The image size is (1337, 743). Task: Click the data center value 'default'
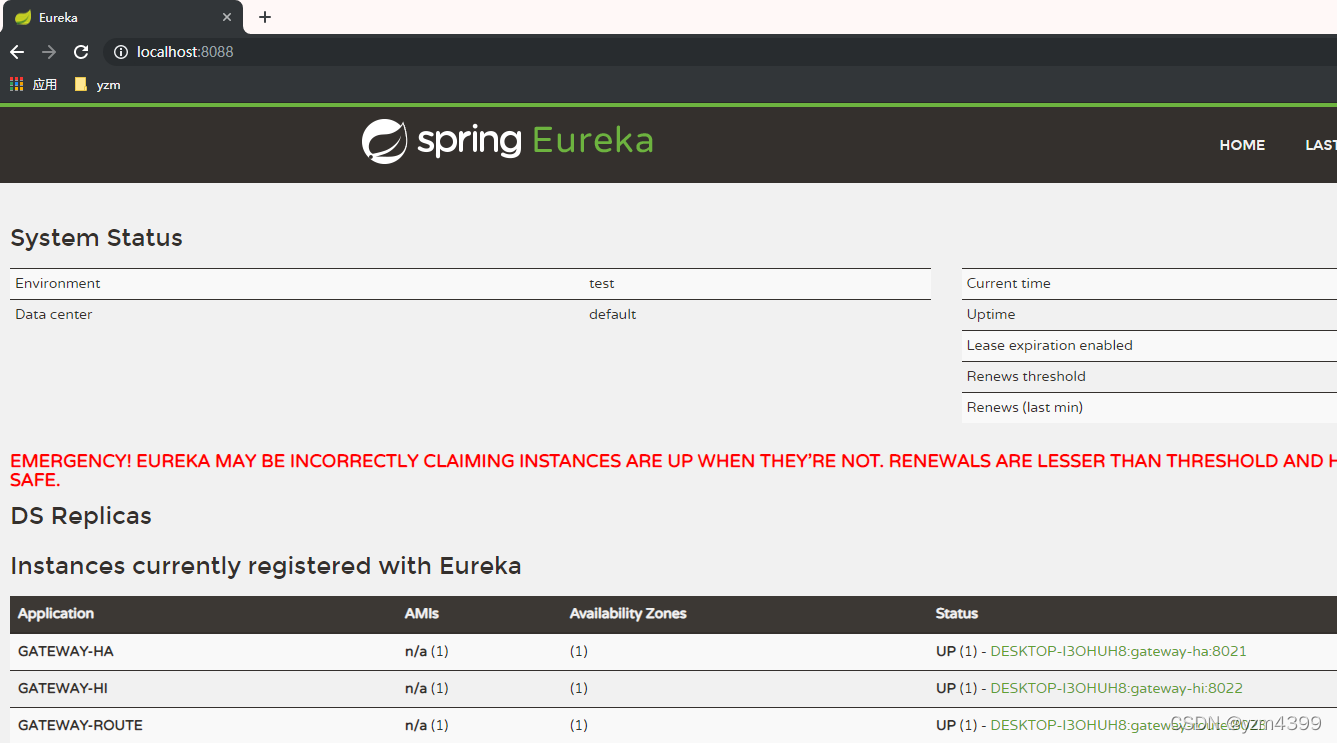pyautogui.click(x=612, y=314)
